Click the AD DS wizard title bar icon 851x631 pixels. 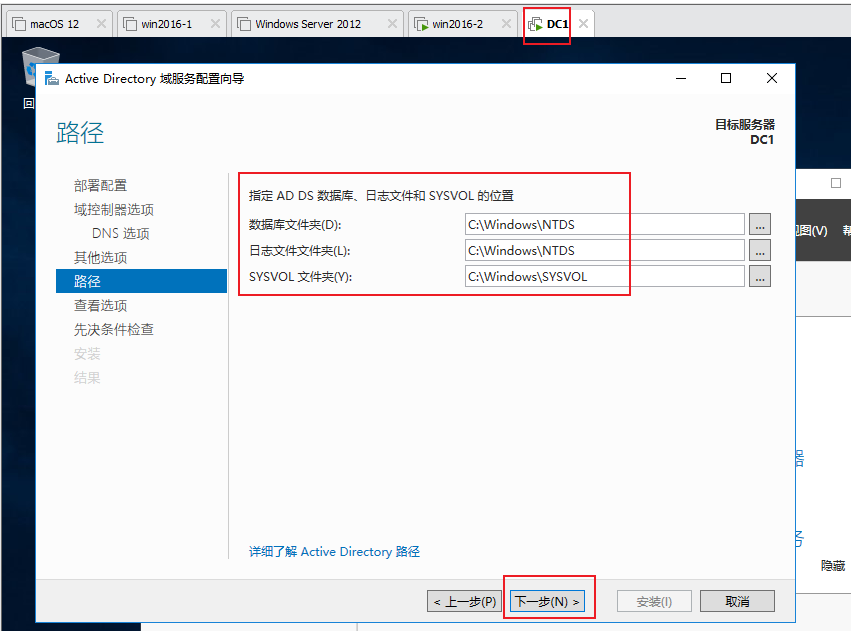pyautogui.click(x=52, y=79)
